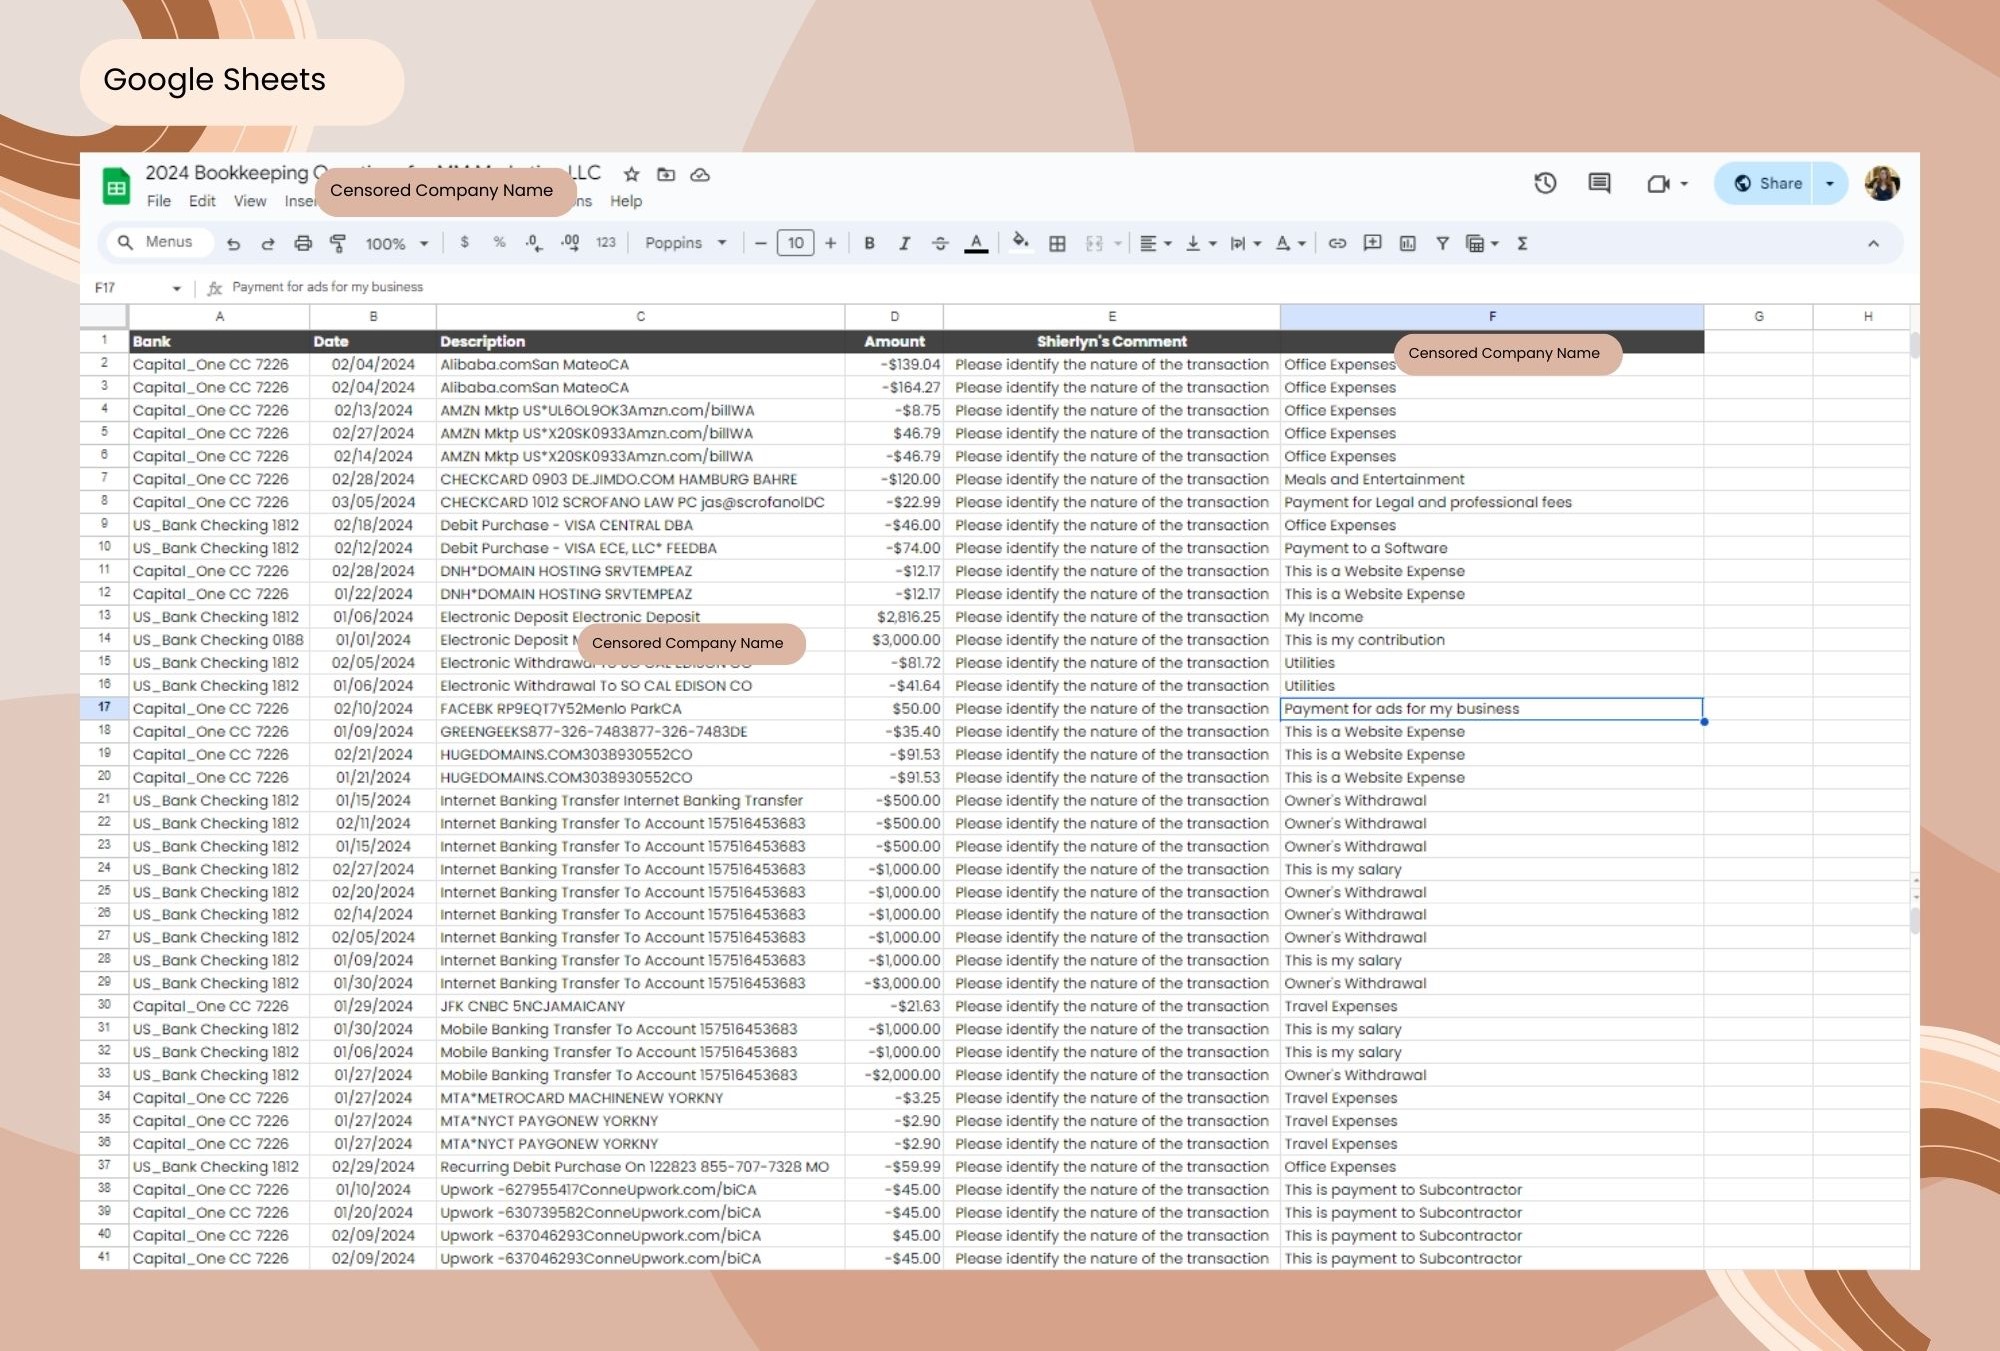Open the Help menu
This screenshot has width=2000, height=1351.
pos(626,201)
